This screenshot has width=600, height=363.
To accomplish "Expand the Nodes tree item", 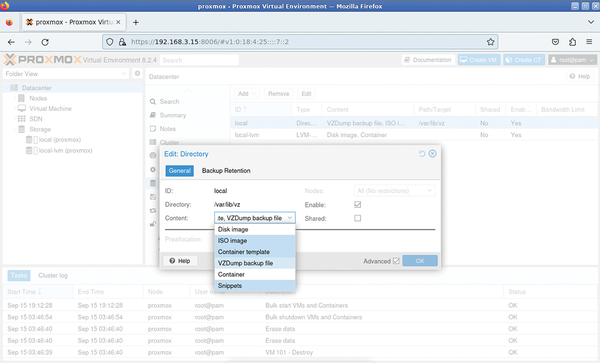I will click(15, 98).
